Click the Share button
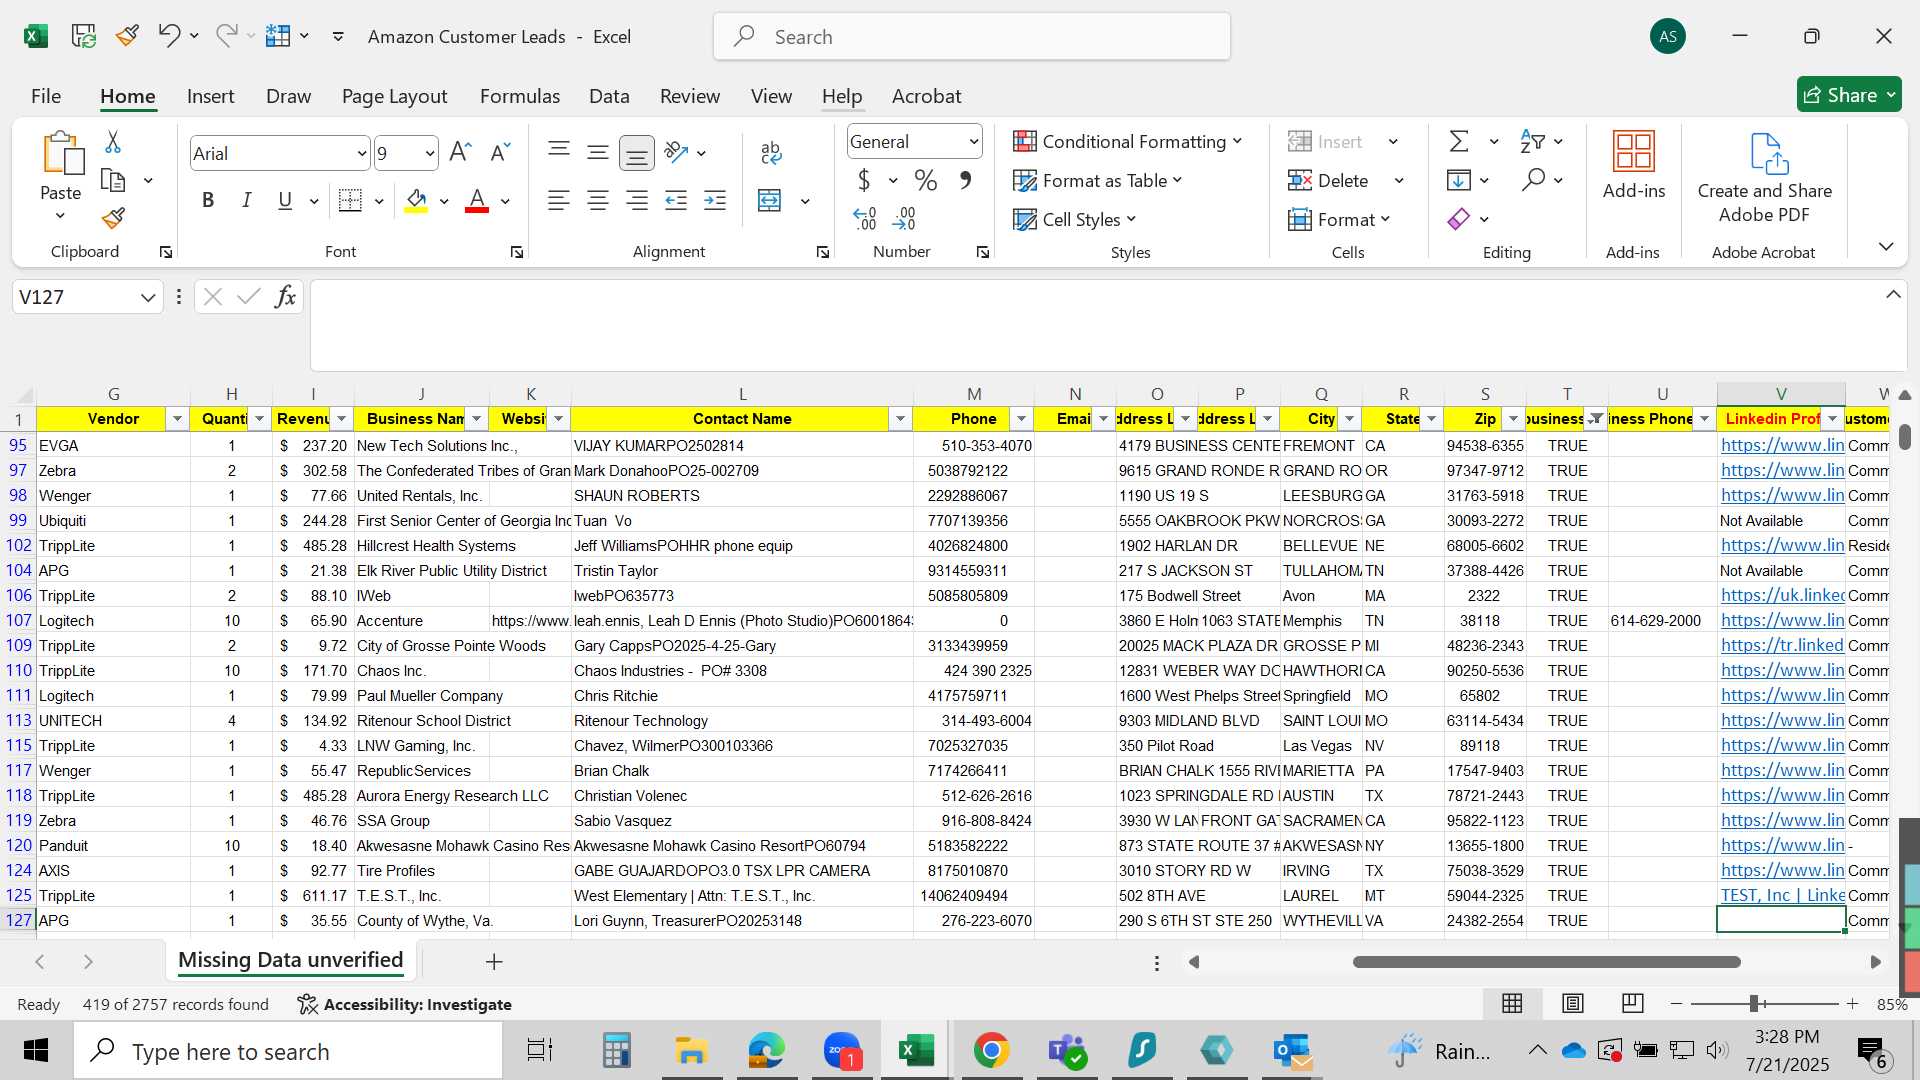 pos(1849,95)
